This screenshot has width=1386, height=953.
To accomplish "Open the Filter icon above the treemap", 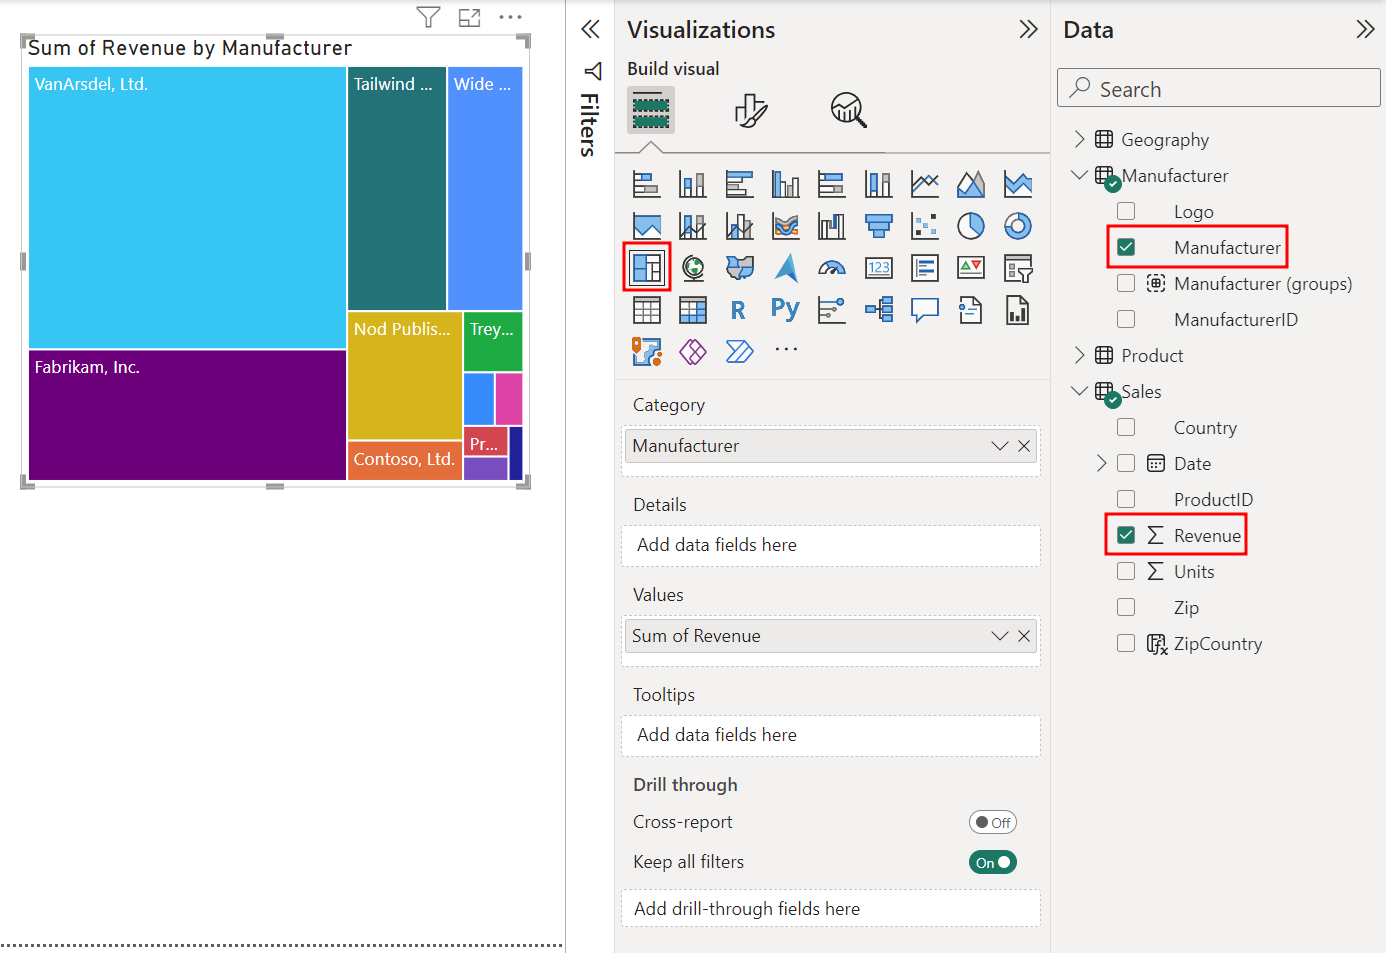I will pos(428,17).
